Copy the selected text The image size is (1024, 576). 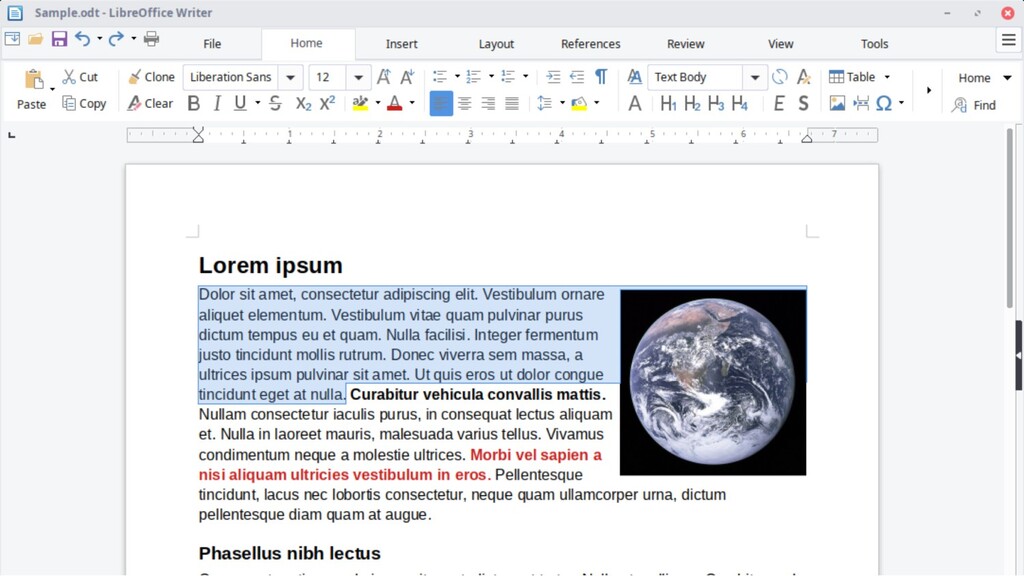point(84,103)
